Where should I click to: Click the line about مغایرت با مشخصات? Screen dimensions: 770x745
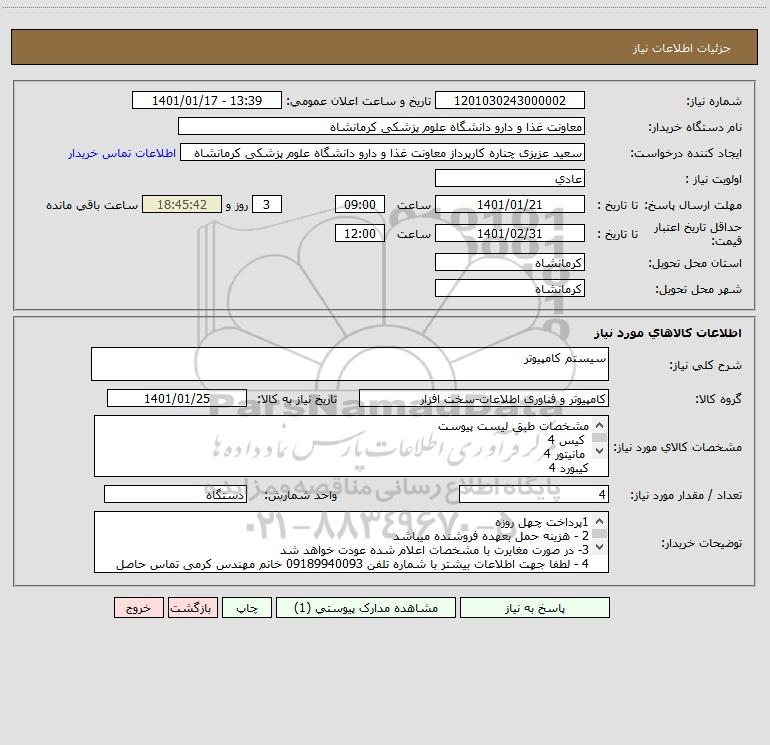pyautogui.click(x=434, y=550)
